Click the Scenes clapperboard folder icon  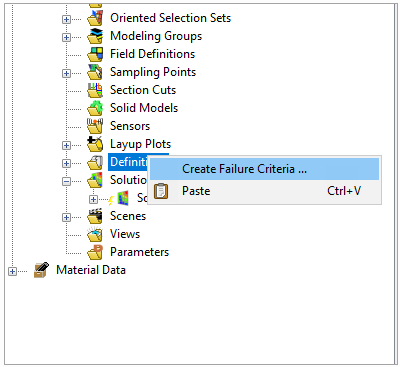point(95,216)
